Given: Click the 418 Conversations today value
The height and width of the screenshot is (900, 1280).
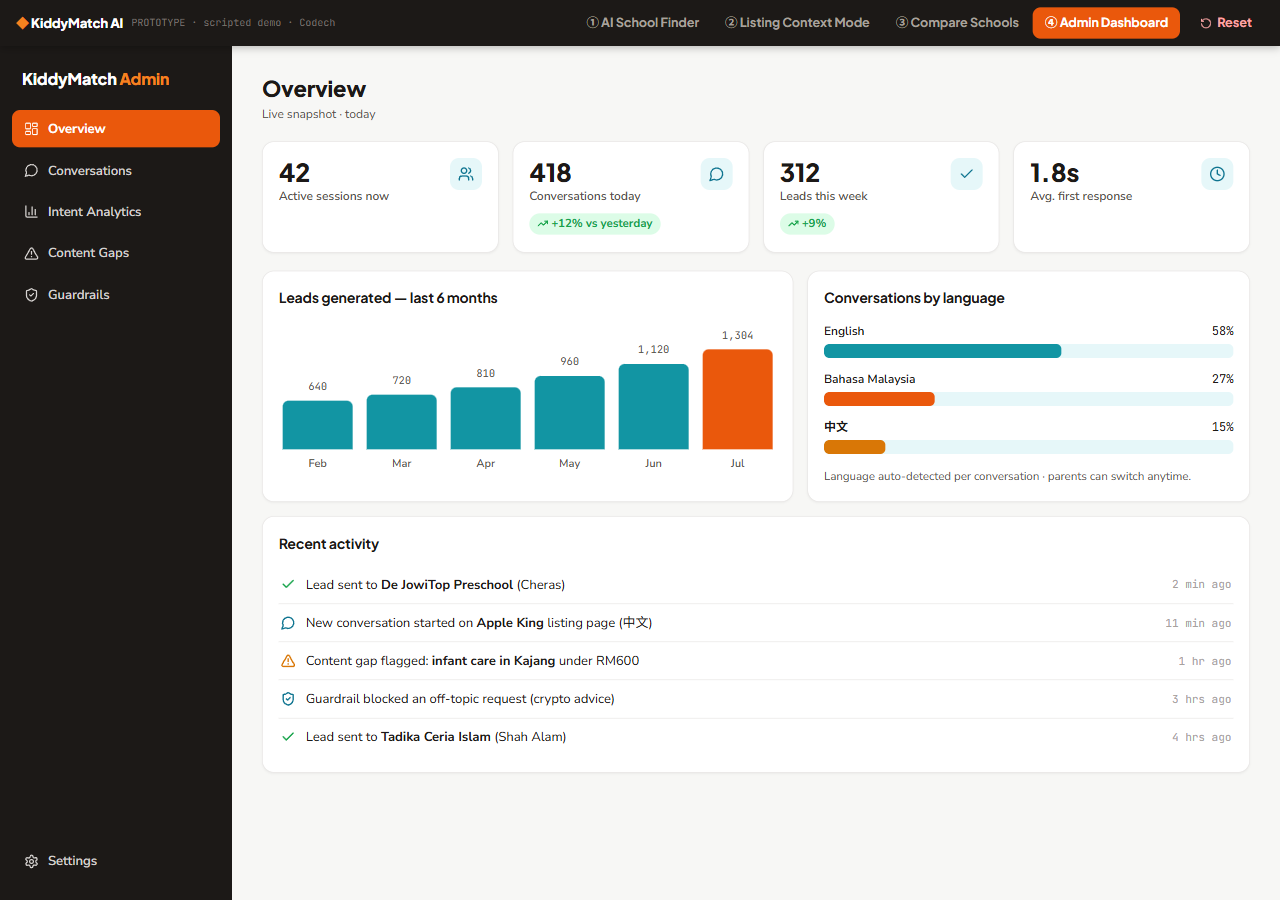Looking at the screenshot, I should click(x=551, y=173).
